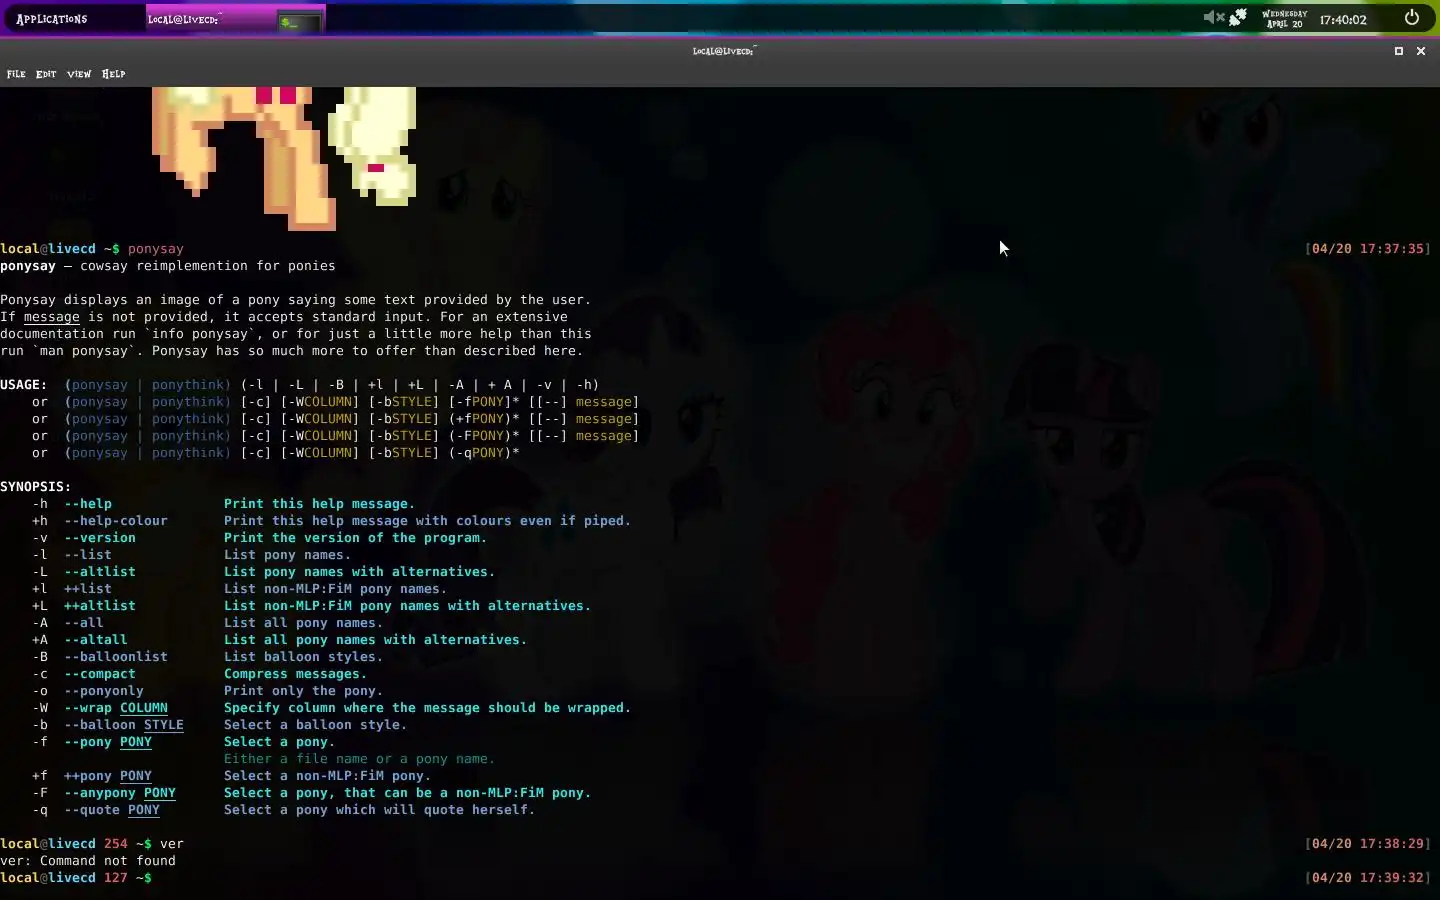1440x900 pixels.
Task: Click "List balloon styles." description
Action: click(x=304, y=657)
